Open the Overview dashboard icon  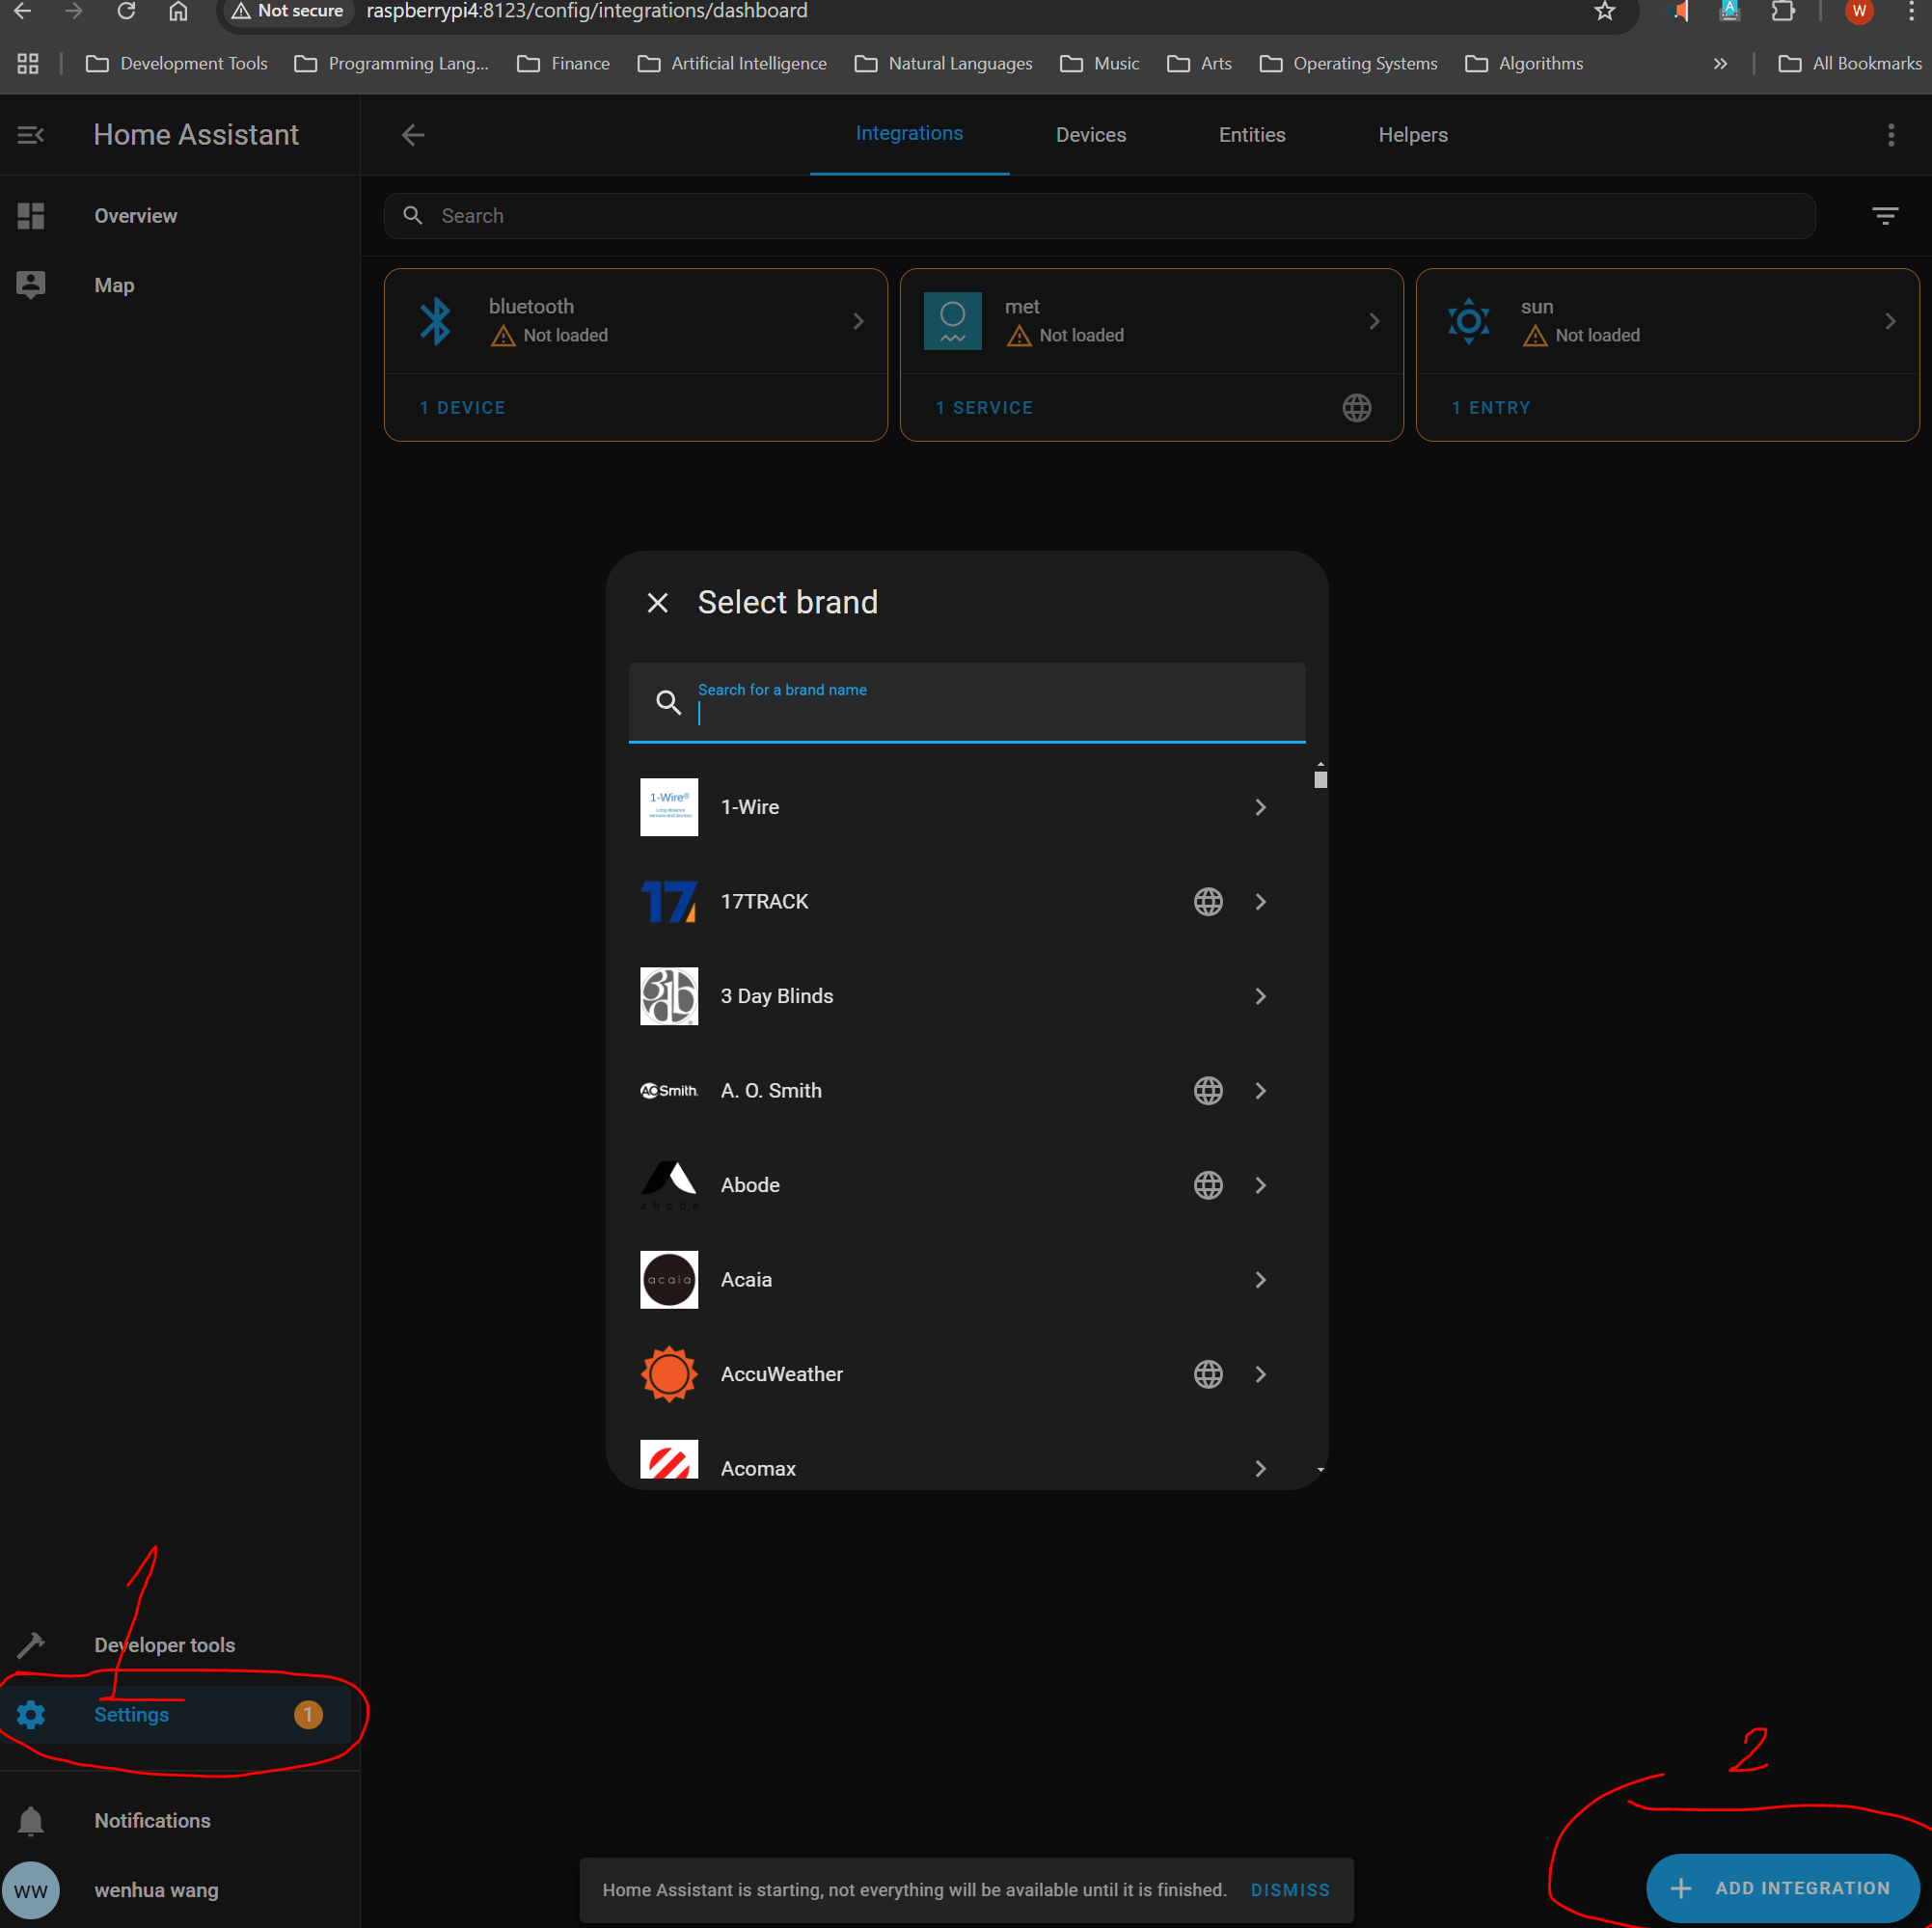[x=31, y=216]
